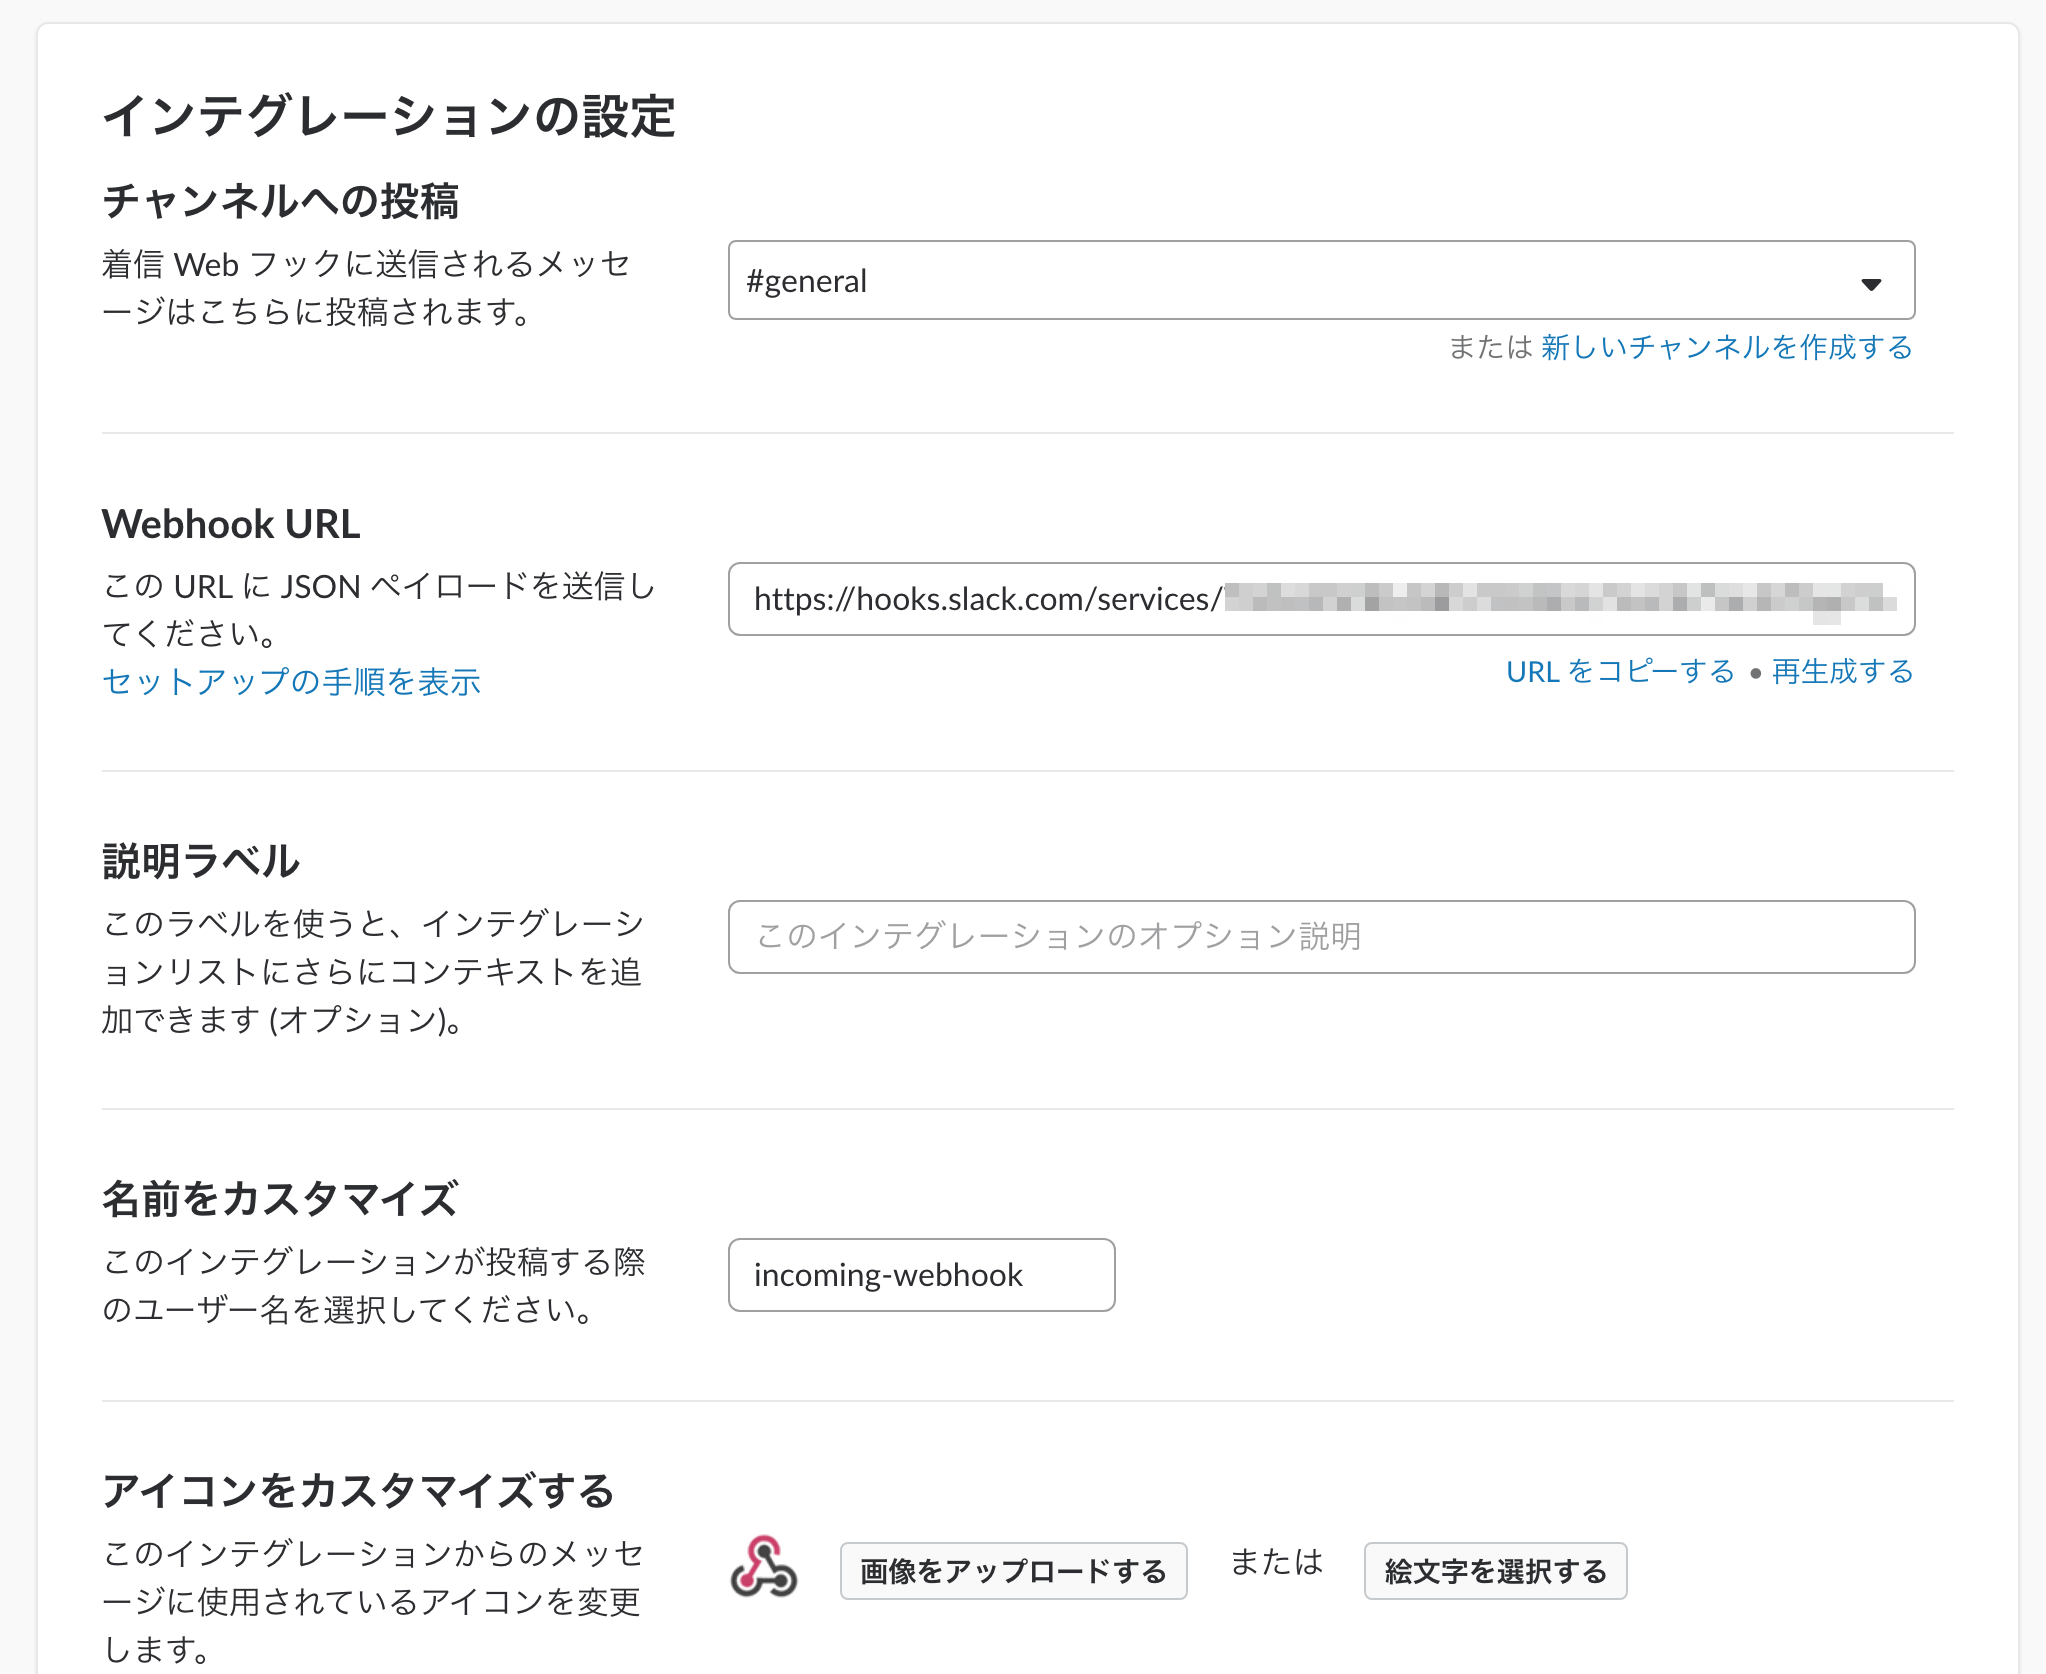Click the インテグレーションの設定 heading

[390, 116]
